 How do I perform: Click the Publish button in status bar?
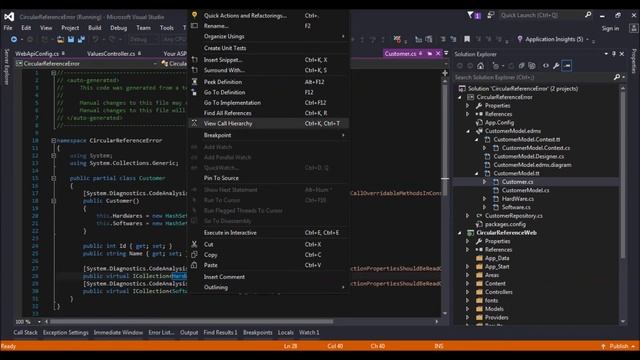619,346
